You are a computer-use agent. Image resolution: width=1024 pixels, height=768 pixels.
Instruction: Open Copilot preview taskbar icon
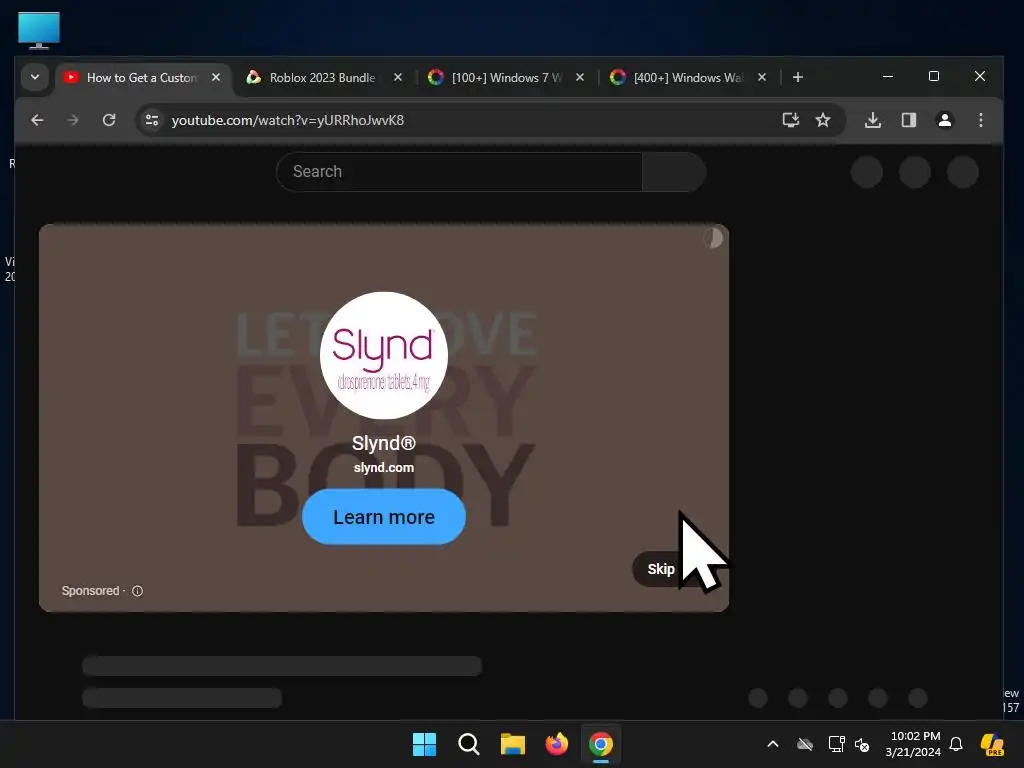point(992,744)
